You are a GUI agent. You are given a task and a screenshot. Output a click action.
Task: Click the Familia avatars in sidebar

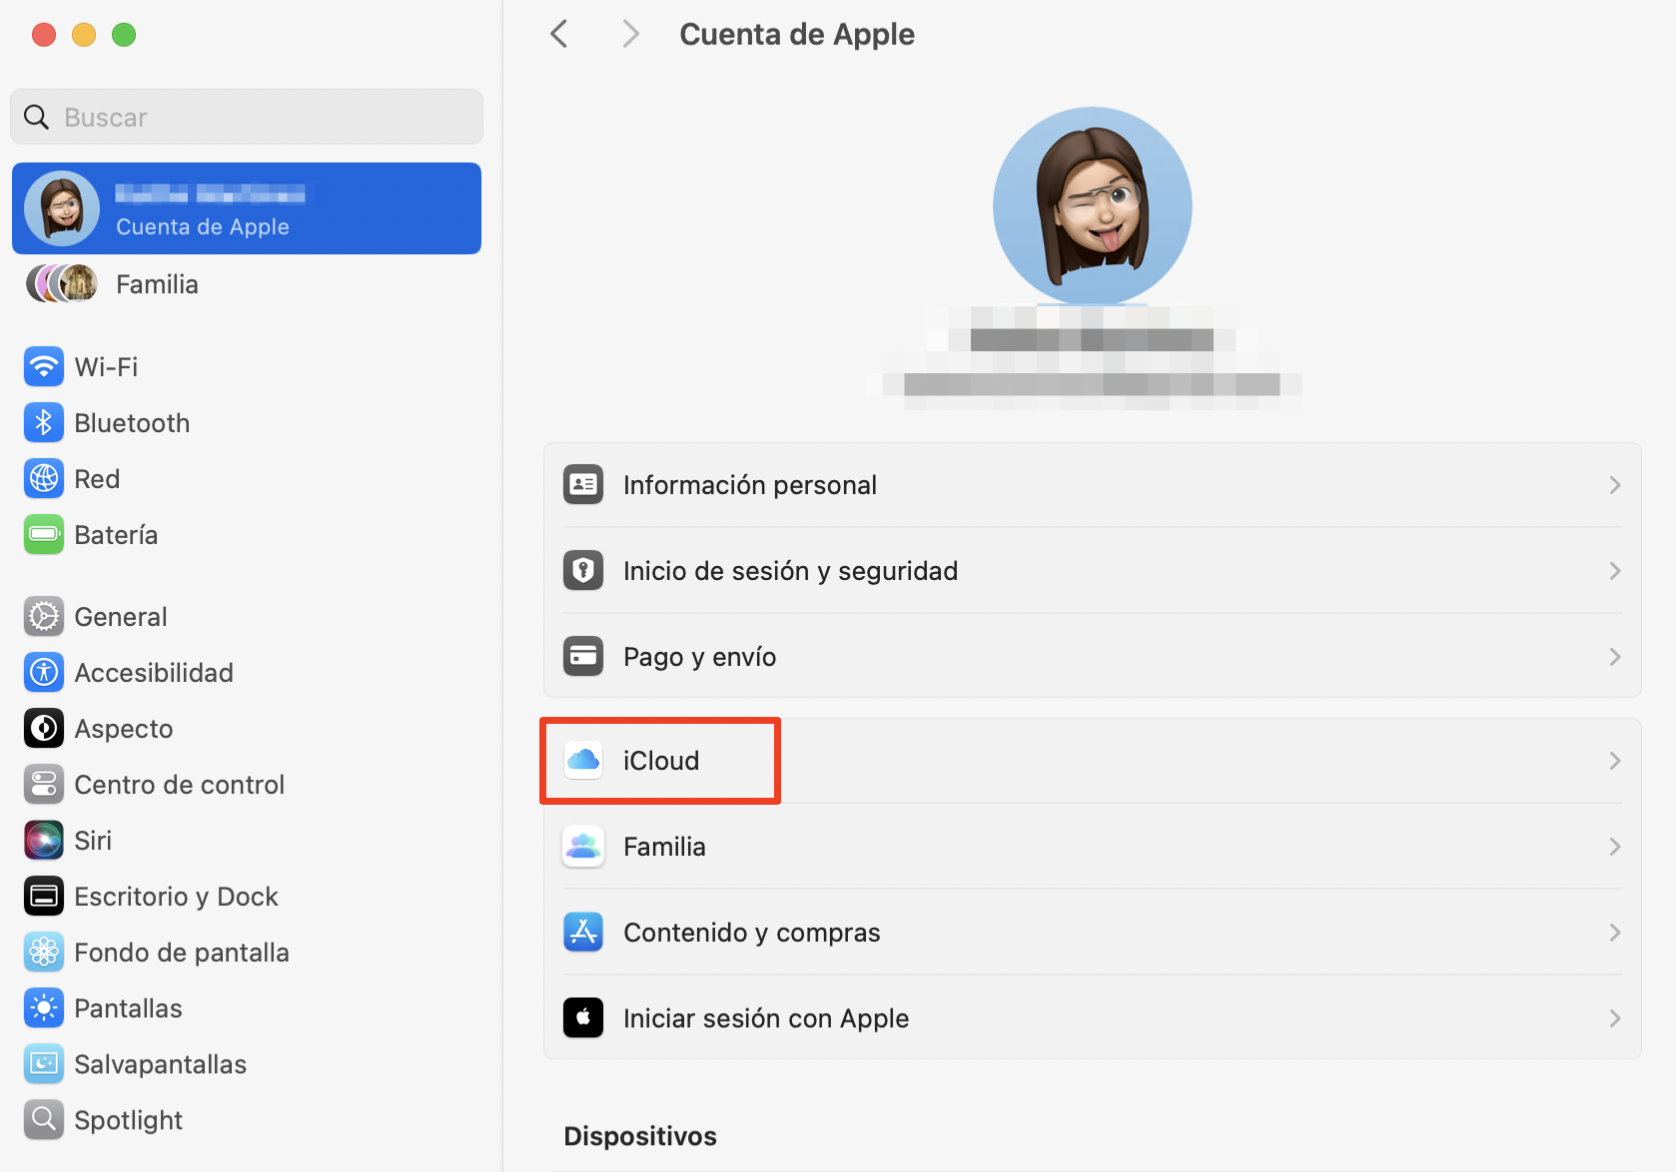(62, 284)
